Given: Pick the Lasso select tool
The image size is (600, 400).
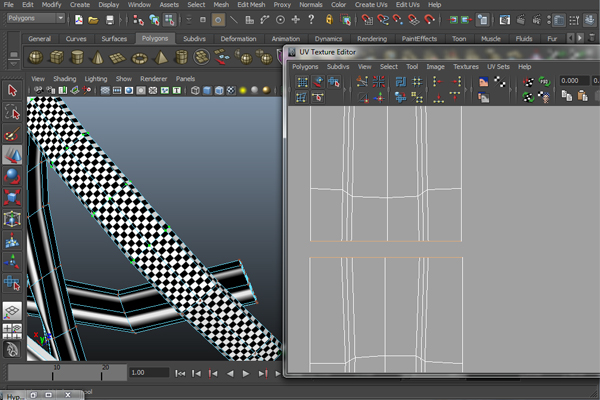Looking at the screenshot, I should pyautogui.click(x=12, y=112).
